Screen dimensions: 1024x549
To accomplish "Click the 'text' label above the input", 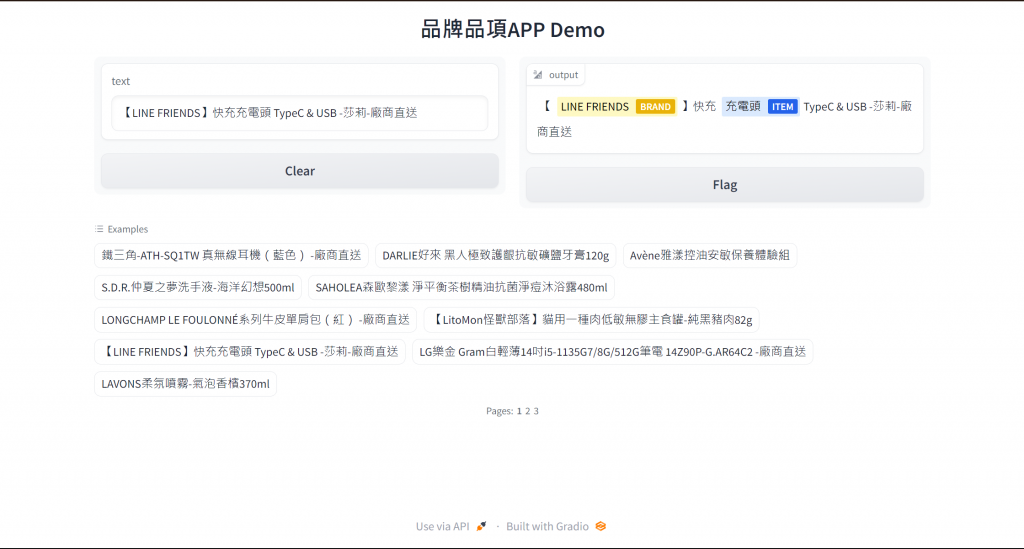I will pos(121,81).
